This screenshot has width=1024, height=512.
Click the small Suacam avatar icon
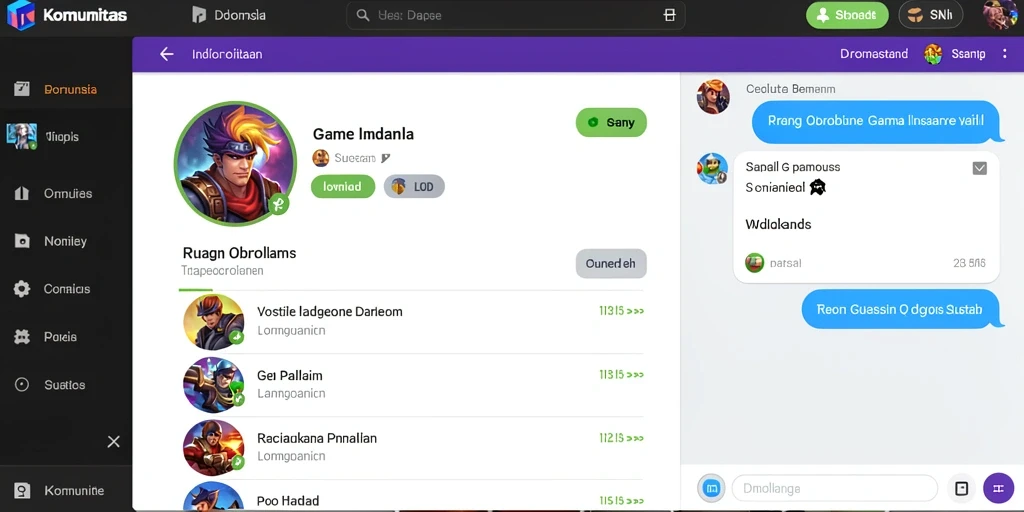321,158
